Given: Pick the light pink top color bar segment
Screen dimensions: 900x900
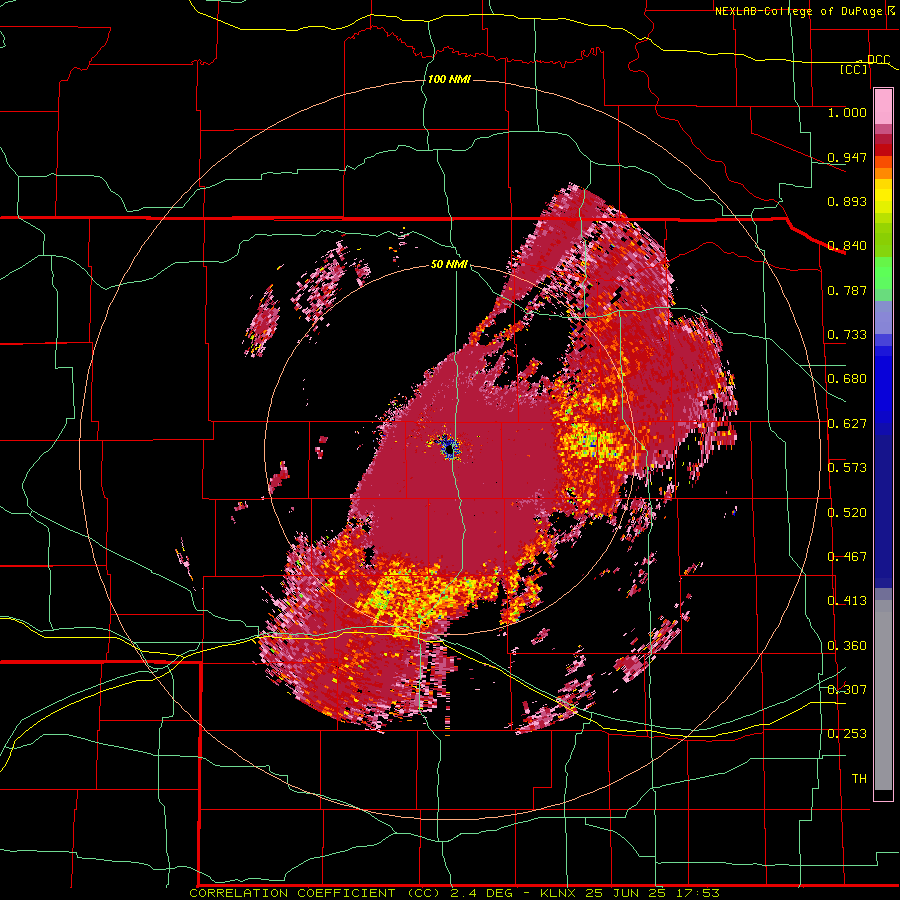Looking at the screenshot, I should (883, 106).
